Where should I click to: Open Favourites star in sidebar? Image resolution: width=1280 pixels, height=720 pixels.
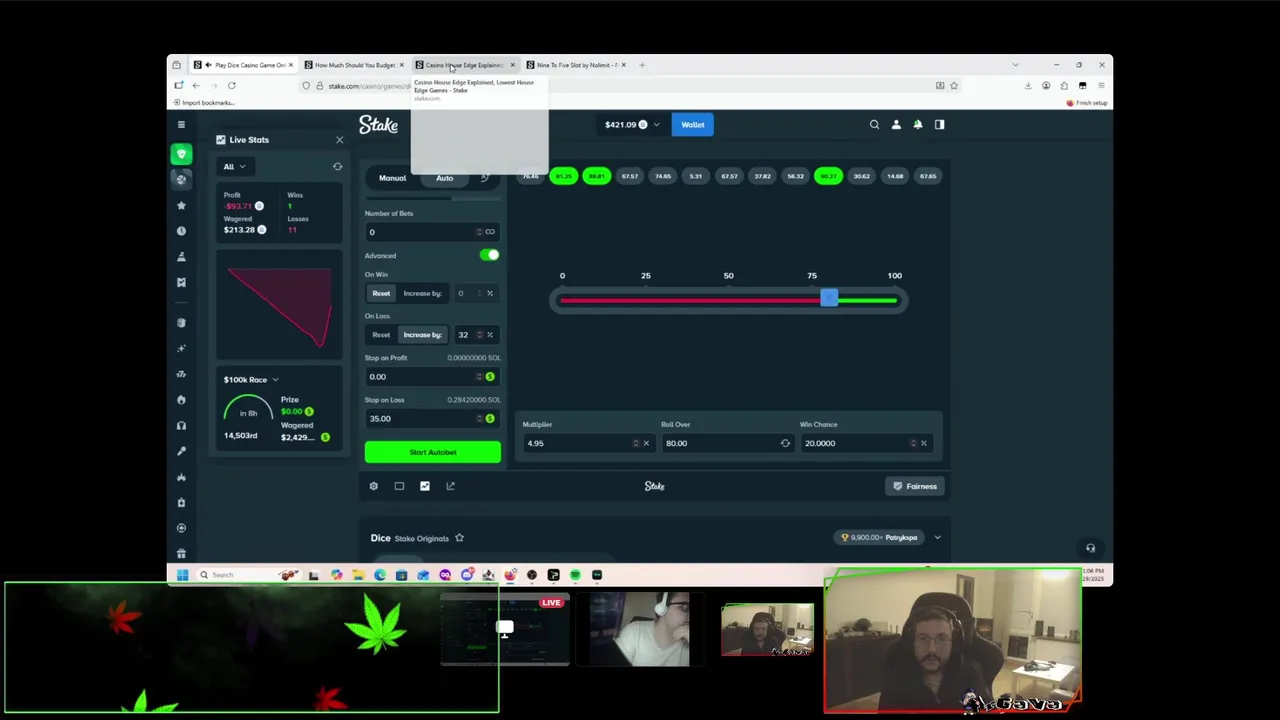pos(181,205)
